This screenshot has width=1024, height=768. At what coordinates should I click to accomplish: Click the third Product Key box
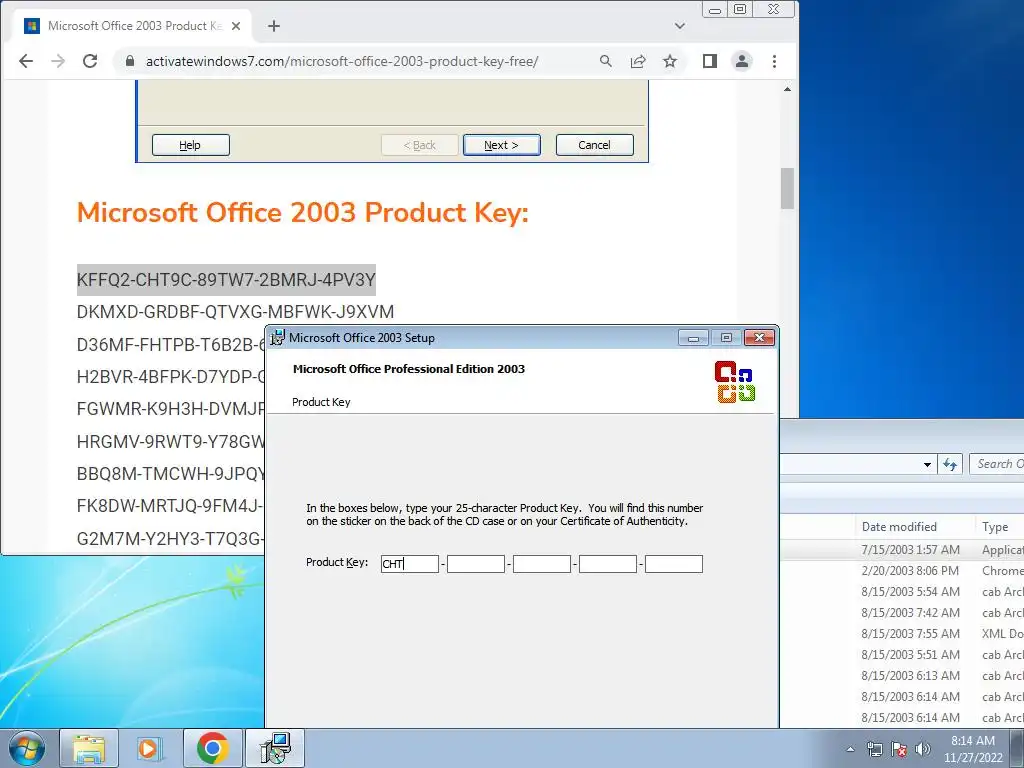(x=541, y=564)
